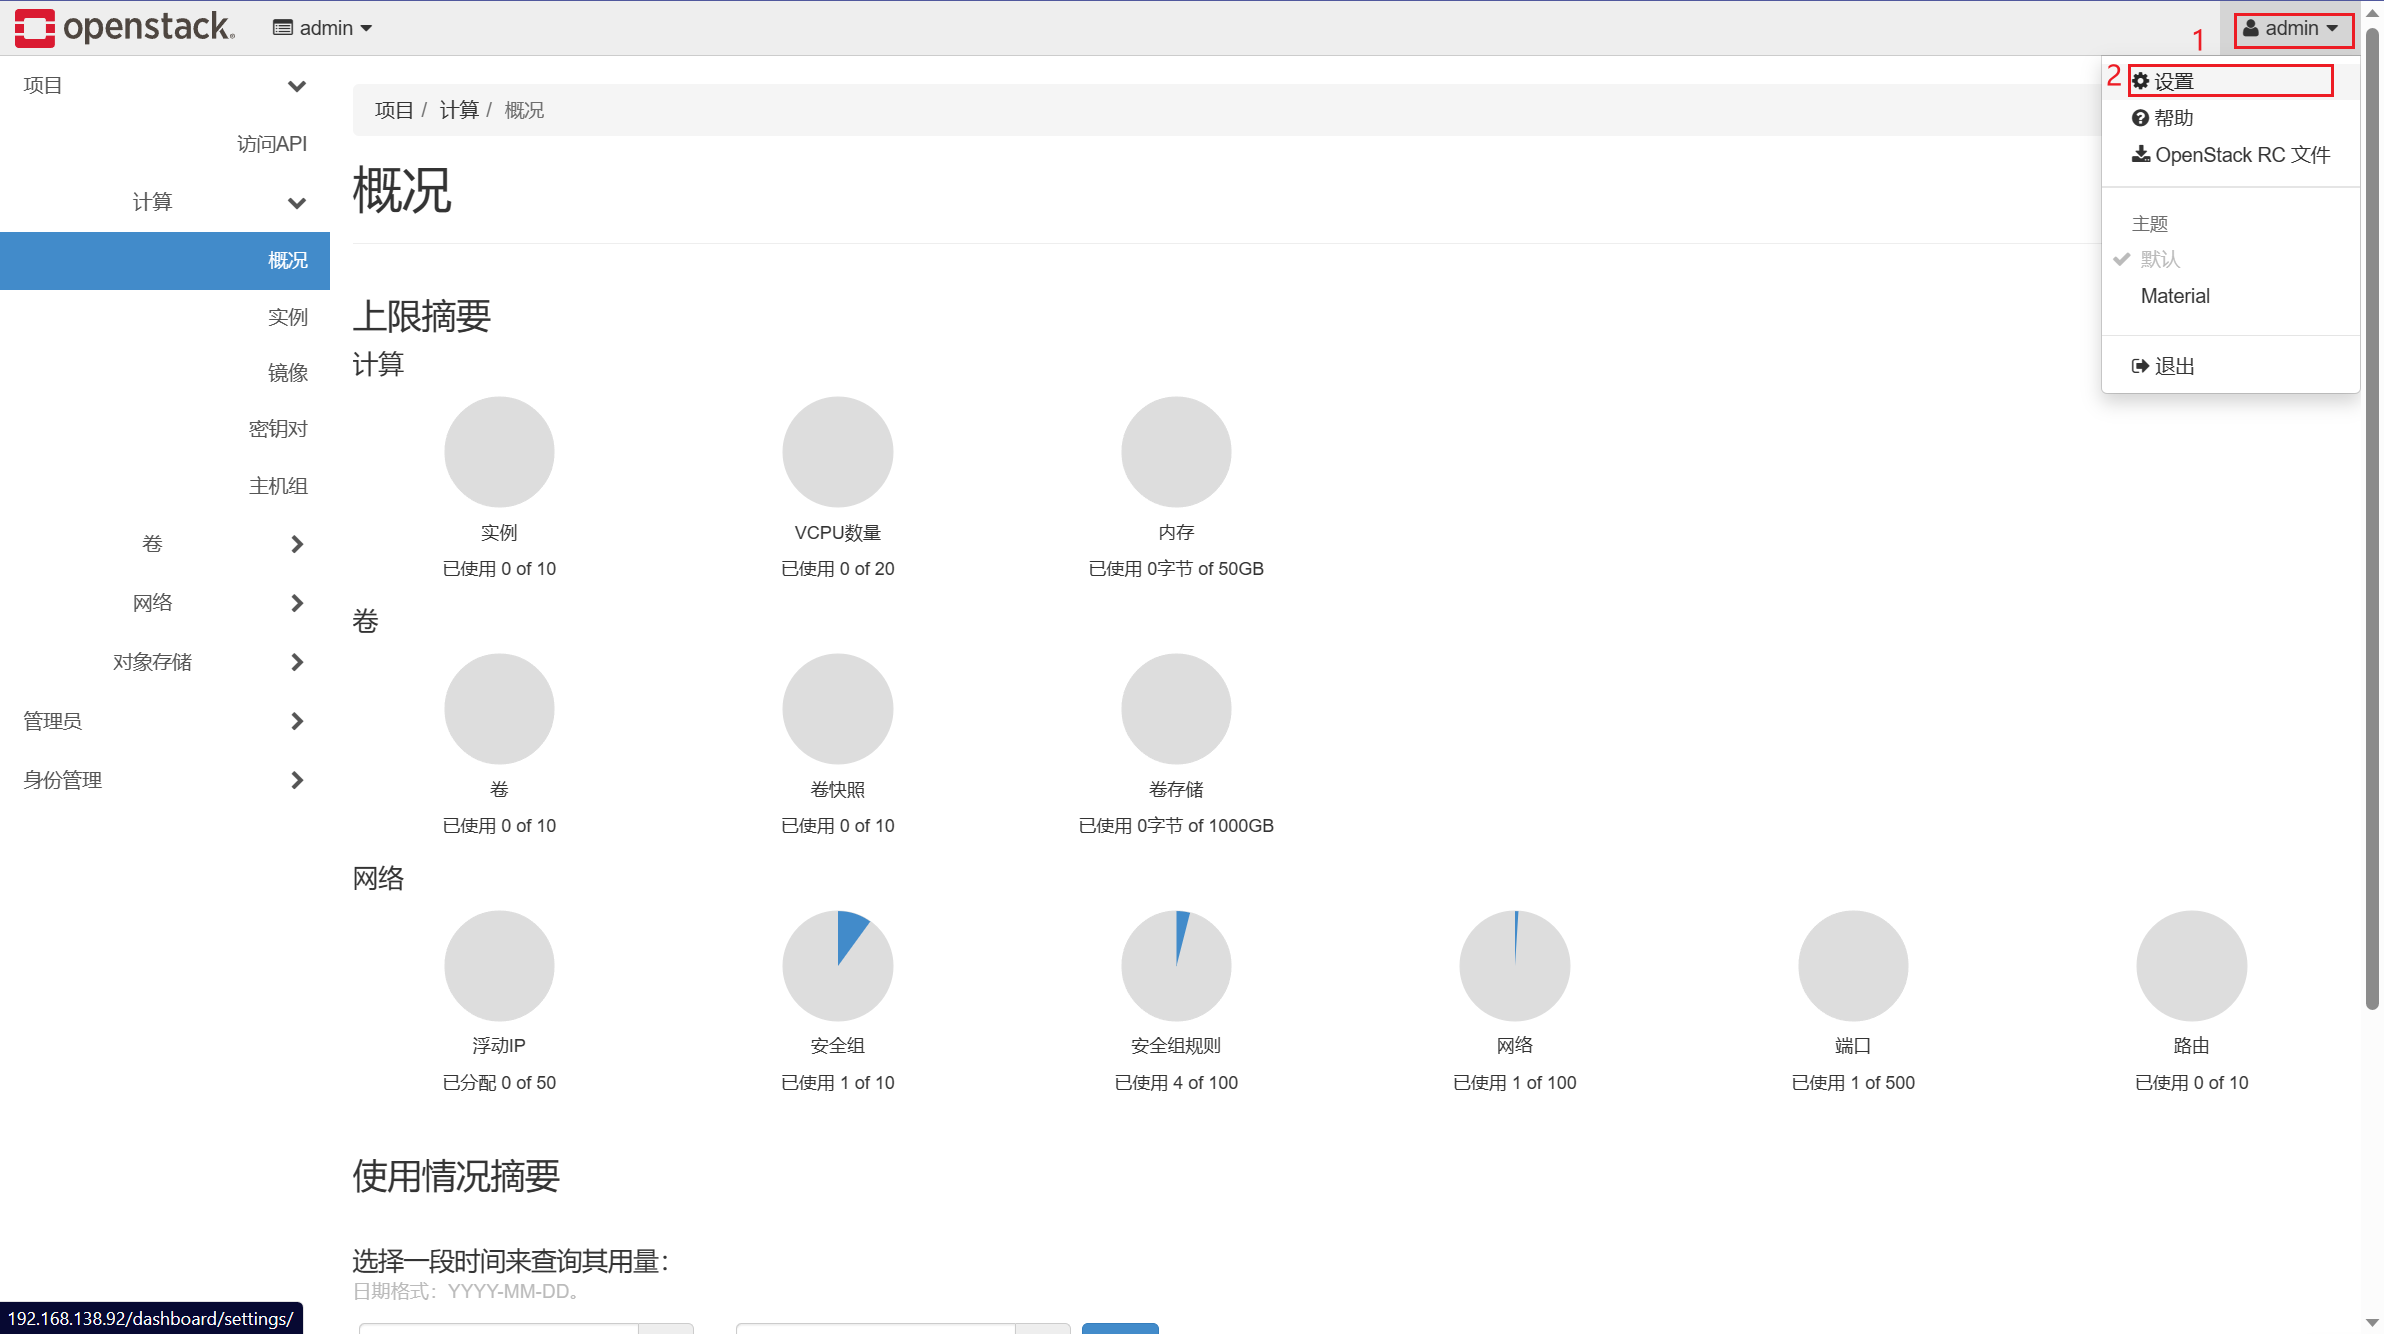The width and height of the screenshot is (2384, 1334).
Task: Open the 访问API link
Action: (271, 144)
